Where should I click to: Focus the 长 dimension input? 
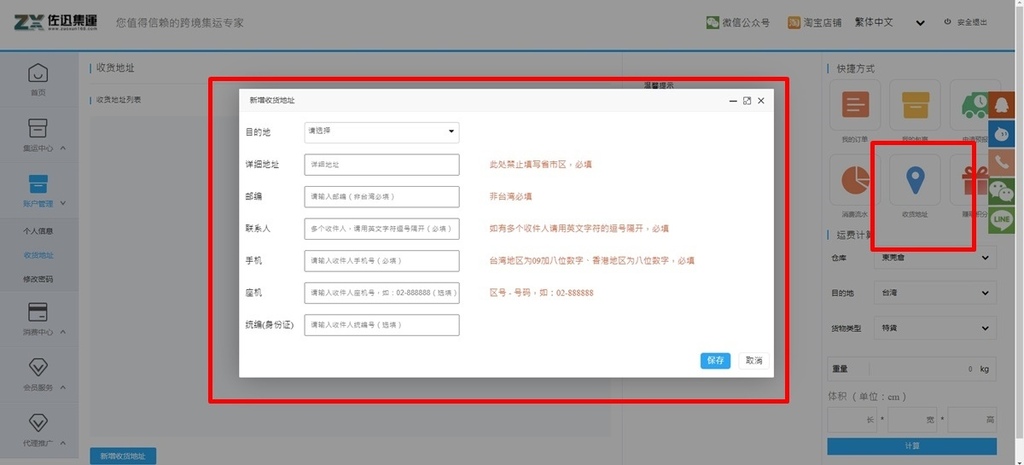(x=852, y=419)
